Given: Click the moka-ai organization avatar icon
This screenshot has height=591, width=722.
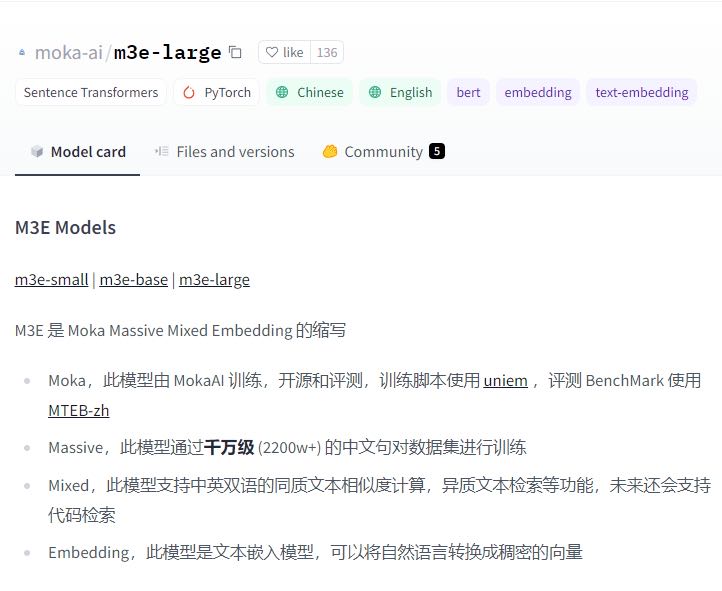Looking at the screenshot, I should coord(22,53).
